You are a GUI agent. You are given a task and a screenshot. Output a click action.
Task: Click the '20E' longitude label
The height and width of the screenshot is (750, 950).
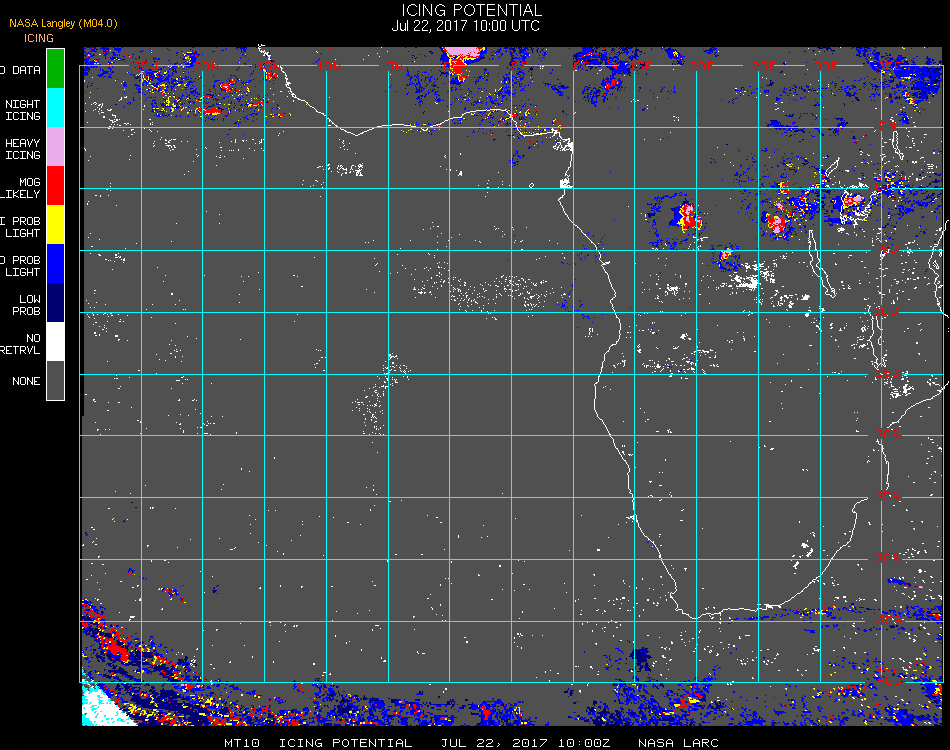[702, 65]
